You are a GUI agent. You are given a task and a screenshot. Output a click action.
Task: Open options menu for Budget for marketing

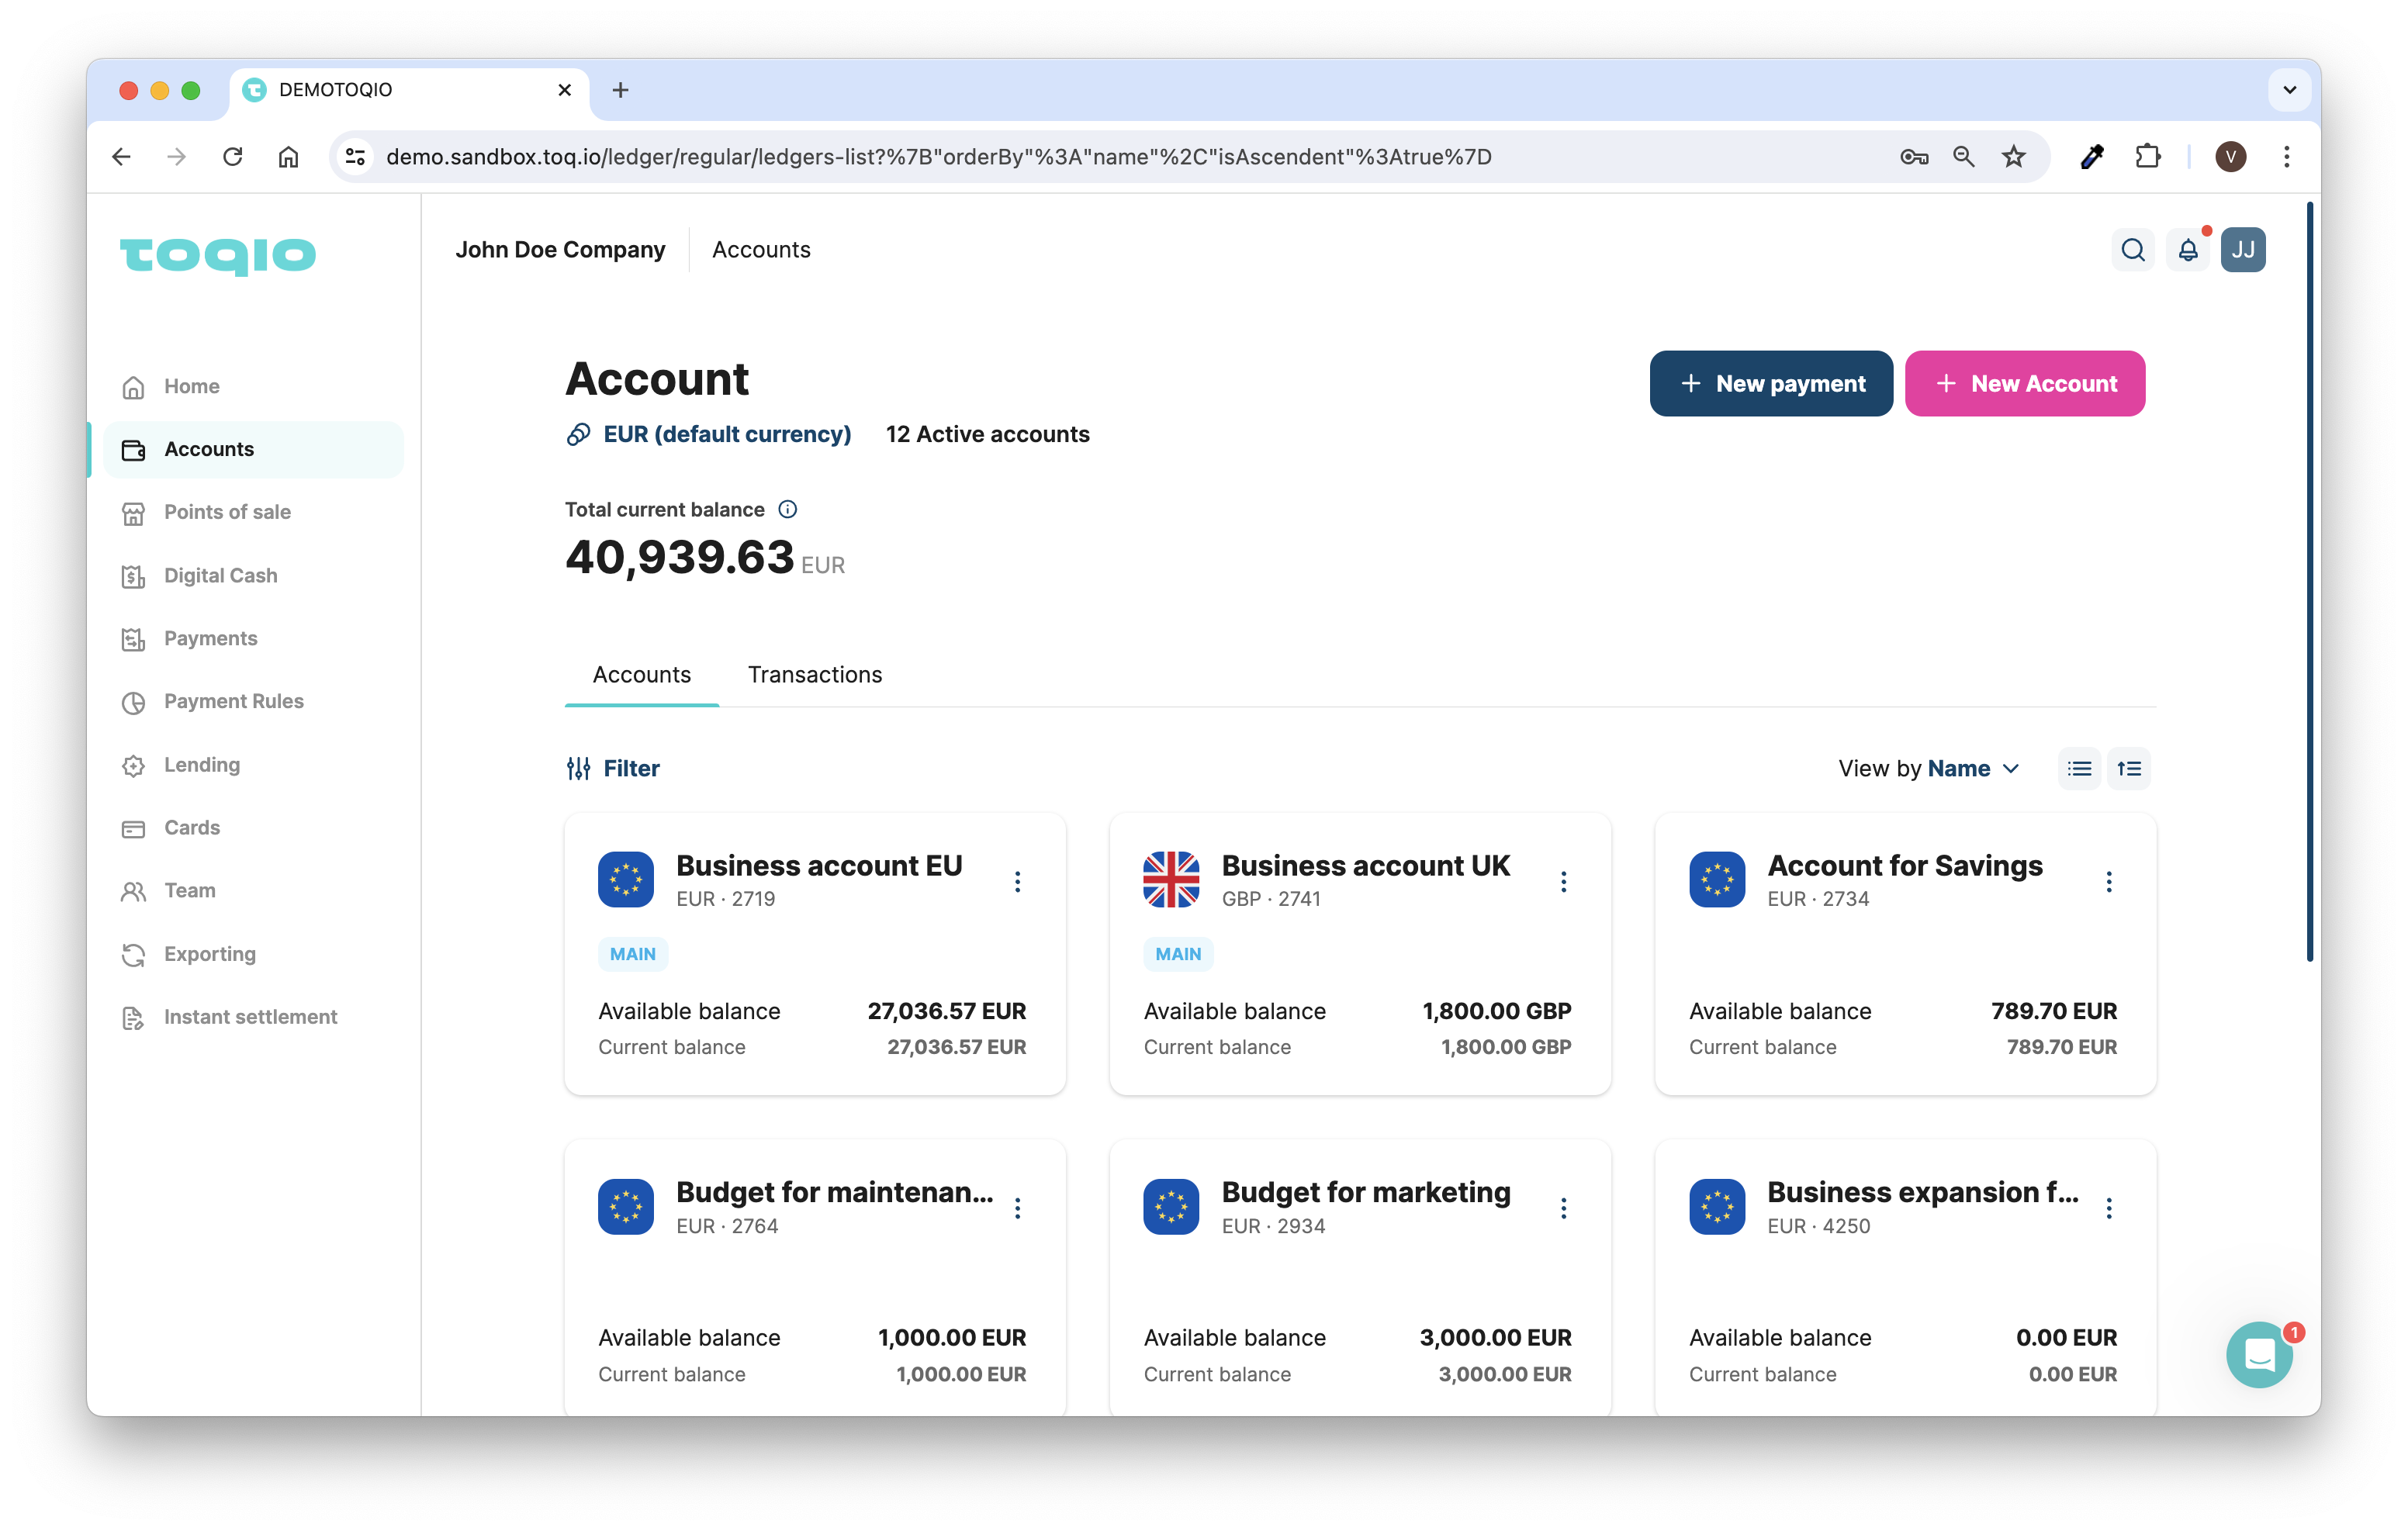coord(1563,1208)
